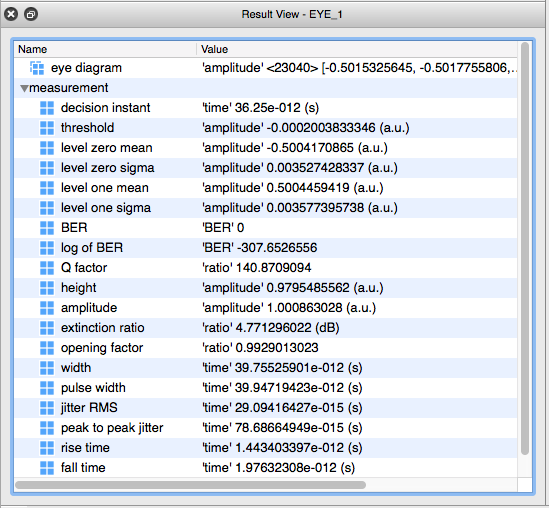Click the horizontal scrollbar at the bottom
Image resolution: width=549 pixels, height=508 pixels.
point(191,485)
